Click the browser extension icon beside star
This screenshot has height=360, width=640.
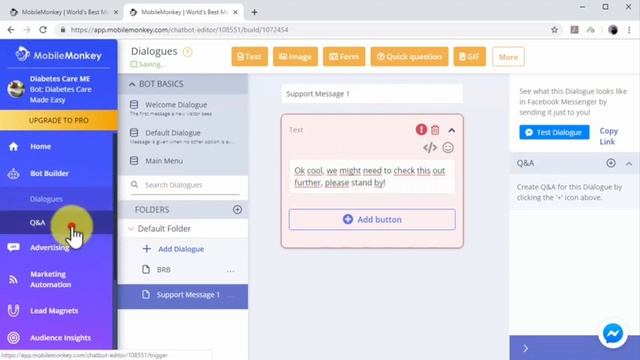[574, 30]
